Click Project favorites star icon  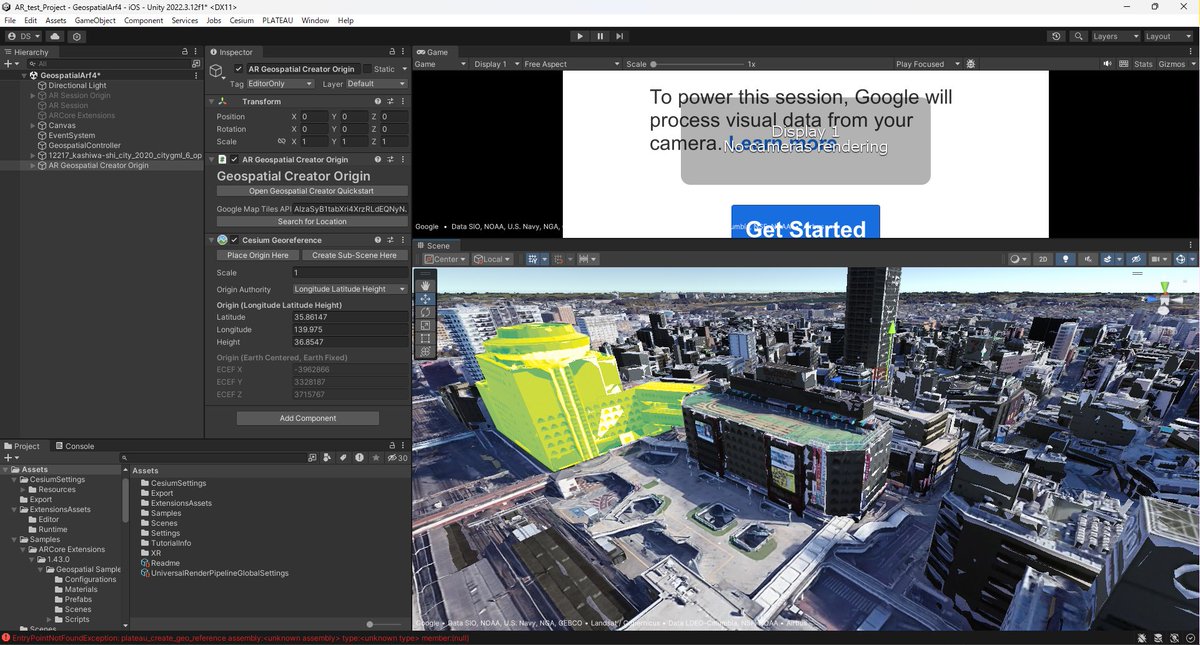(x=374, y=457)
